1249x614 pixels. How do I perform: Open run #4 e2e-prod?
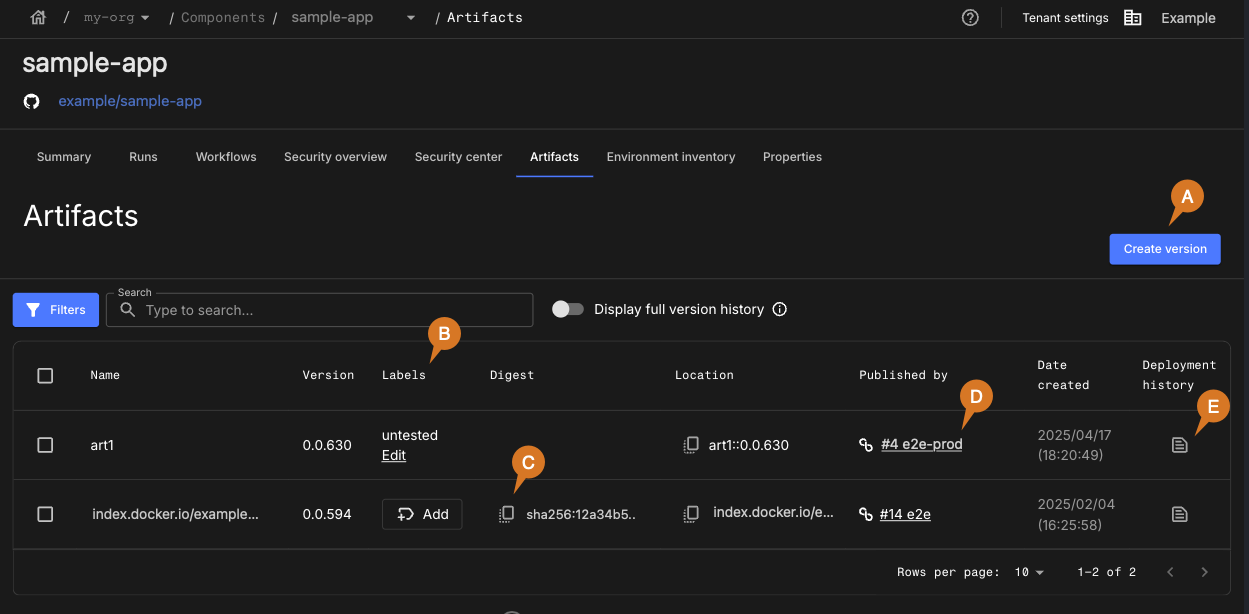[x=921, y=445]
